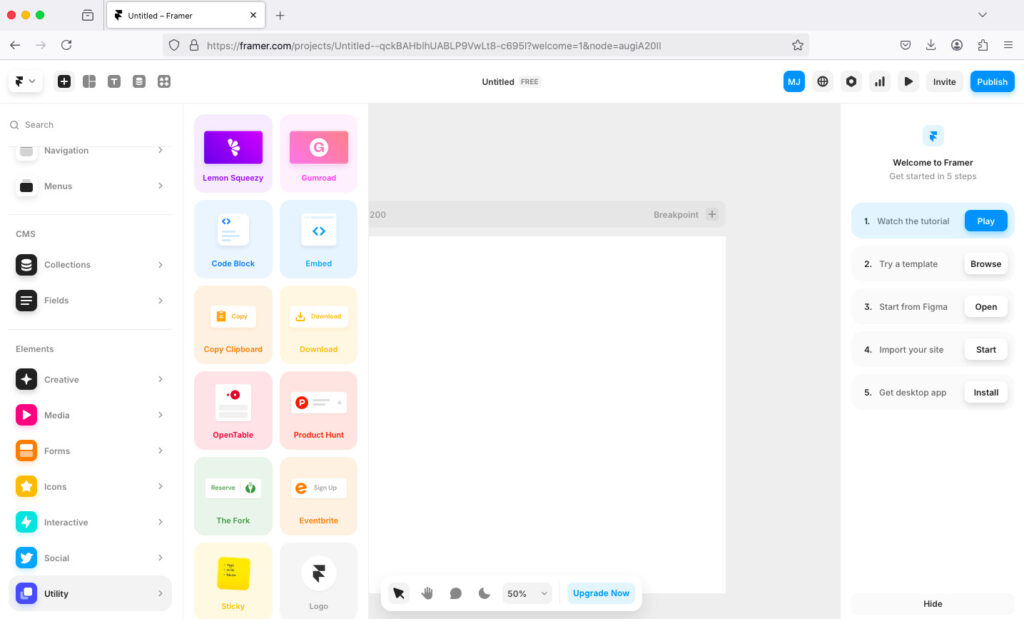Open the Media elements category
Screen dimensions: 1024x619
90,415
